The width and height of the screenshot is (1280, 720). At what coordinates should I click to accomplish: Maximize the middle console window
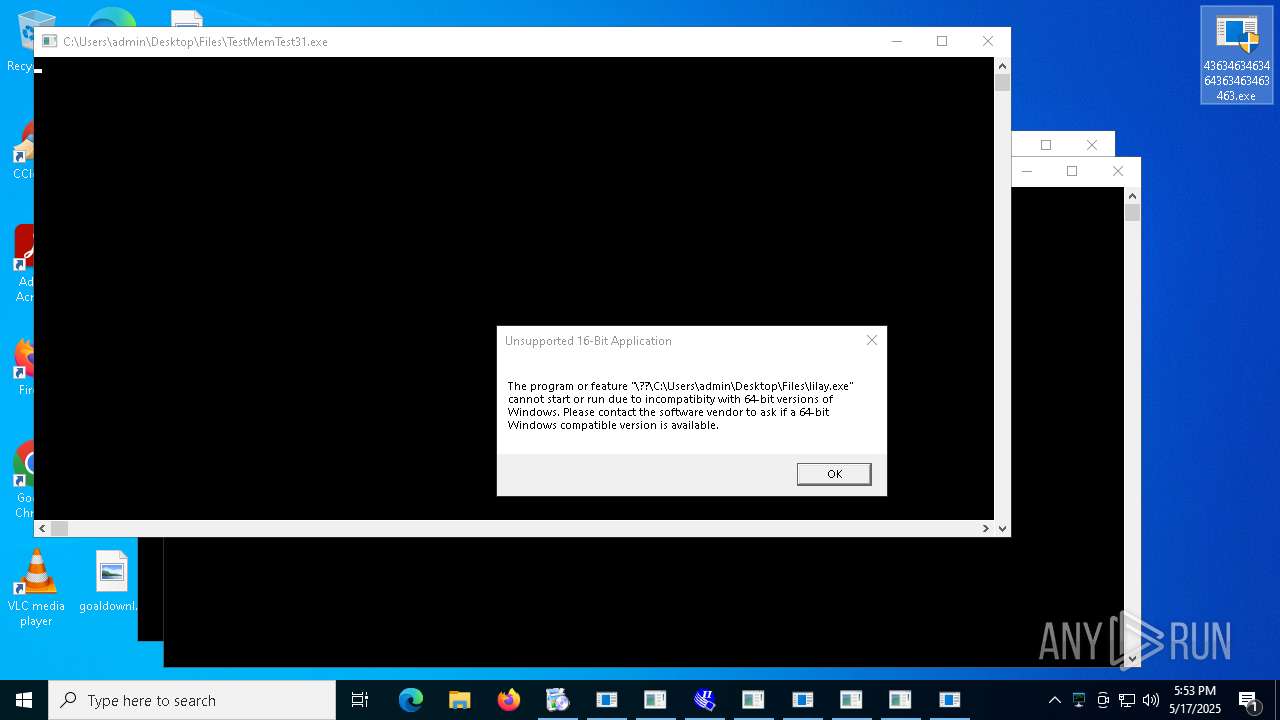point(1072,171)
